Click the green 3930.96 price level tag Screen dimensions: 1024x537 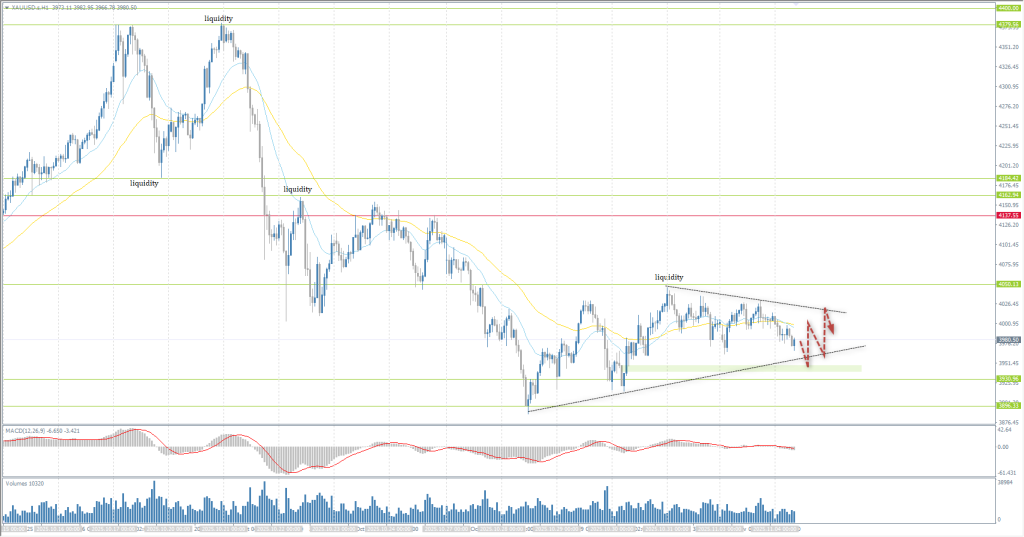(x=1007, y=379)
